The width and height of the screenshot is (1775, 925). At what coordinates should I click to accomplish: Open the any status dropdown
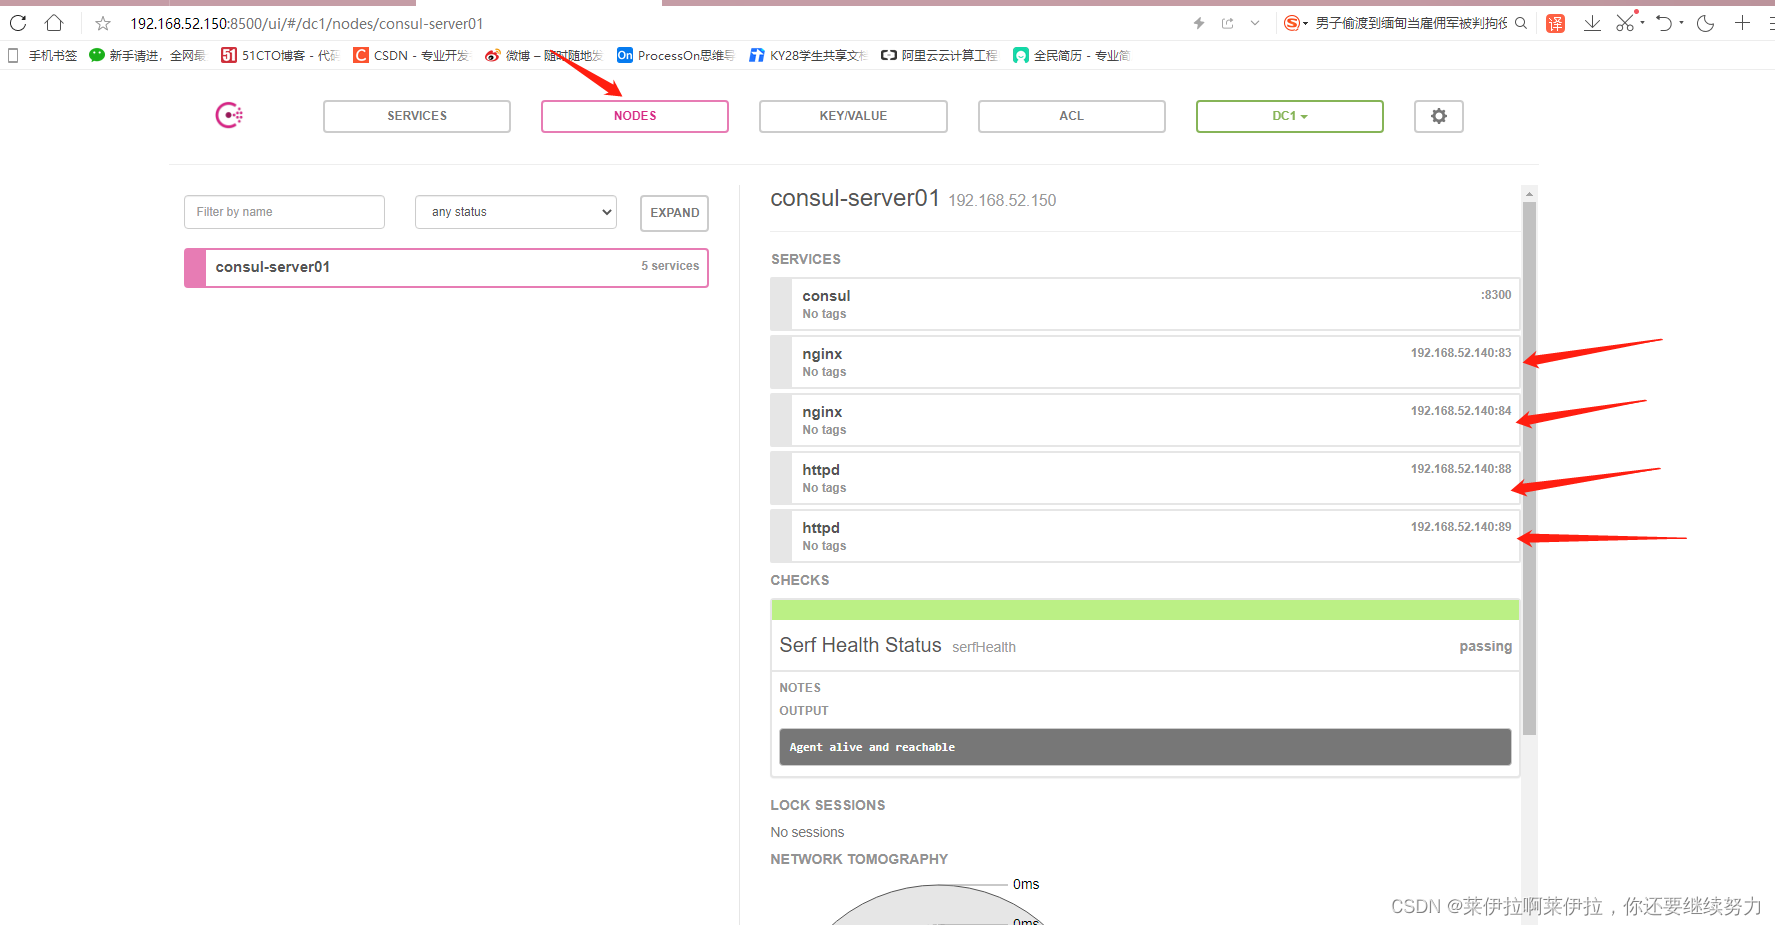pyautogui.click(x=516, y=212)
